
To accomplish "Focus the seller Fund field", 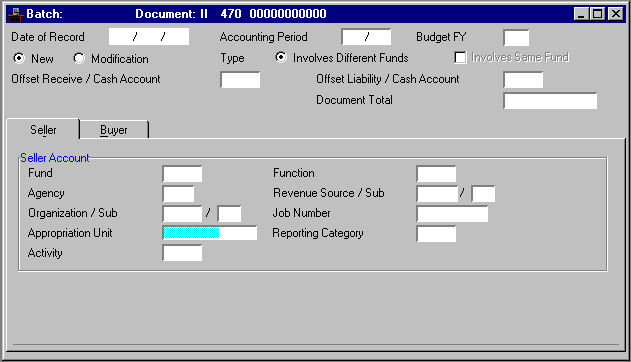I will point(182,174).
